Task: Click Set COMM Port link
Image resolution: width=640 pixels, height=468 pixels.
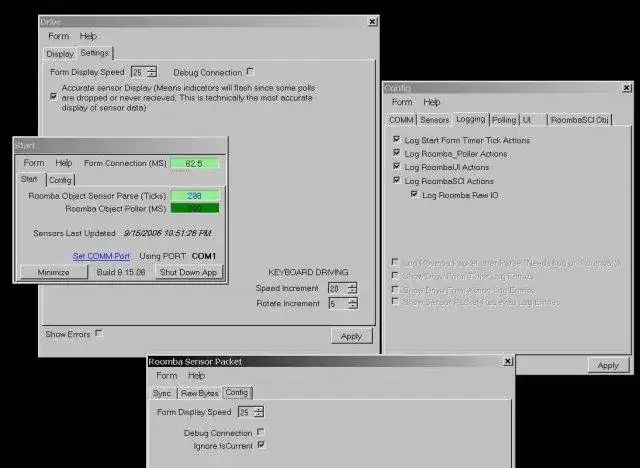Action: [101, 256]
